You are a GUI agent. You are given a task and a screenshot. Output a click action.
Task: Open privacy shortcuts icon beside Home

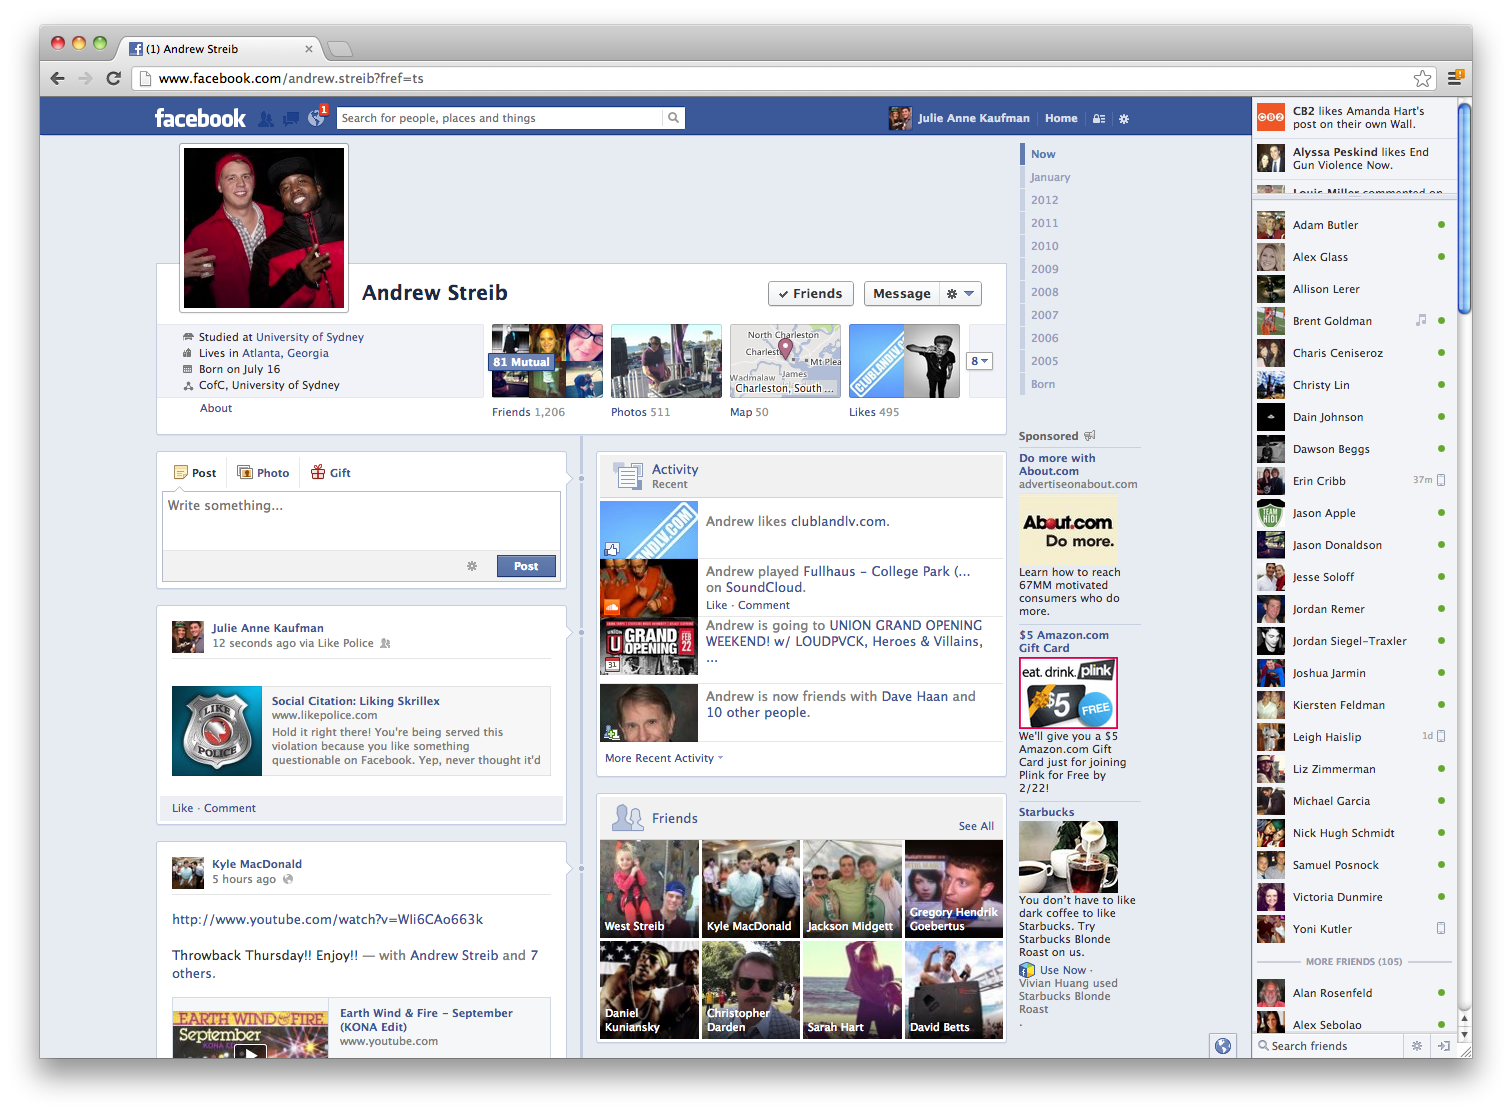coord(1099,118)
